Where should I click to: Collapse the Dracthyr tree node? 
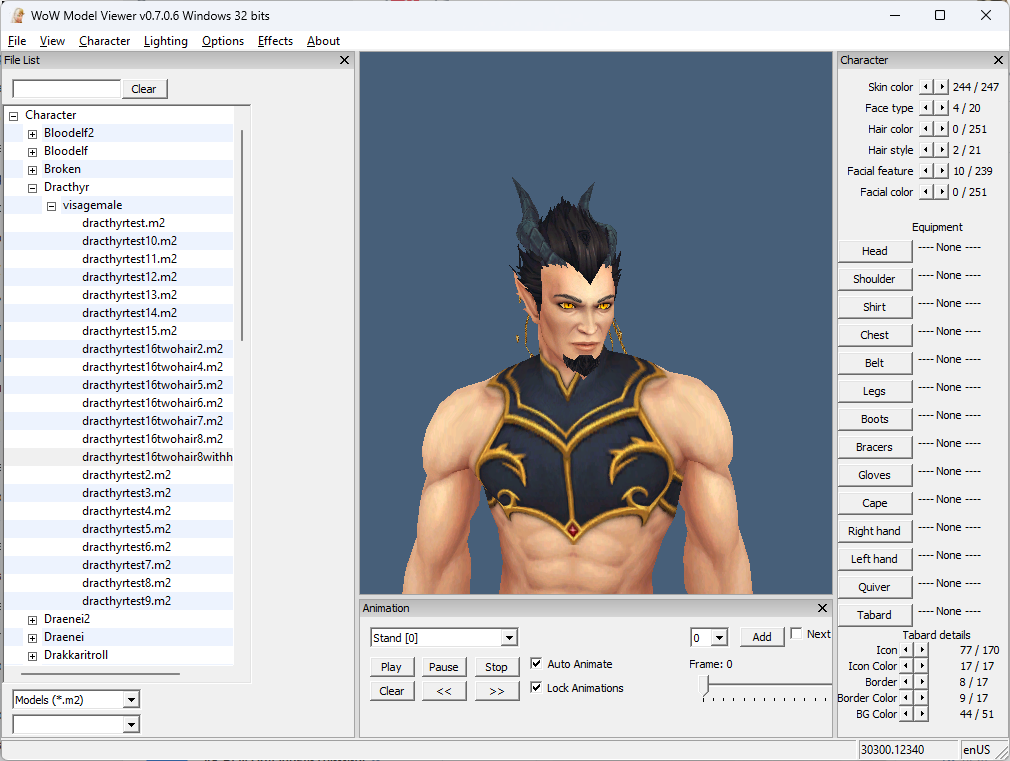[x=32, y=188]
